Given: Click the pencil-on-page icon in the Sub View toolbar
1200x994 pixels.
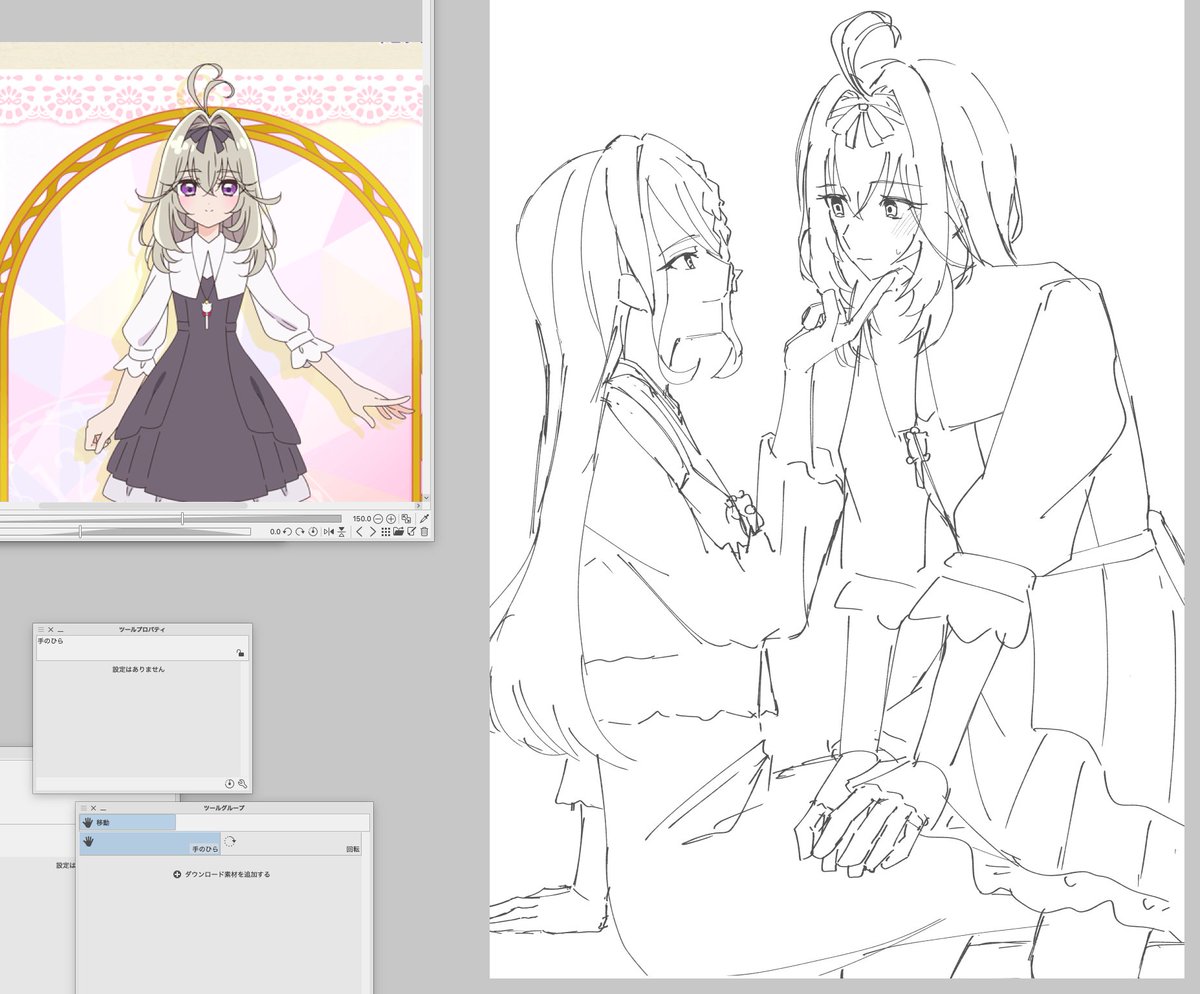Looking at the screenshot, I should coord(411,532).
